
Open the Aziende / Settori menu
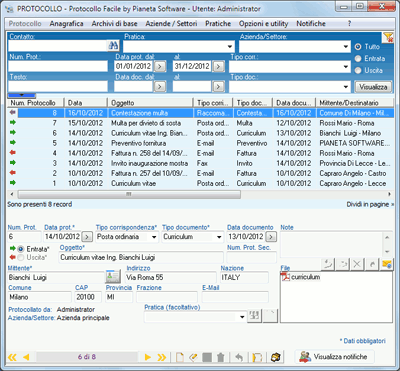171,24
